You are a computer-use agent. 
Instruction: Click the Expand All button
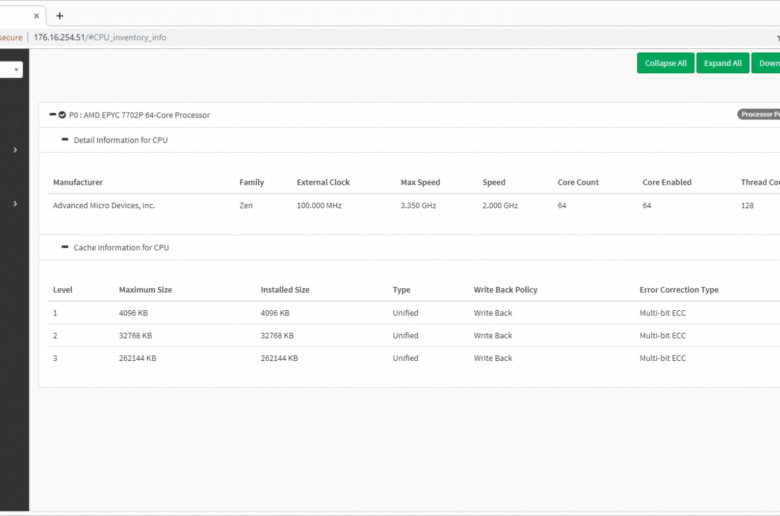click(723, 63)
